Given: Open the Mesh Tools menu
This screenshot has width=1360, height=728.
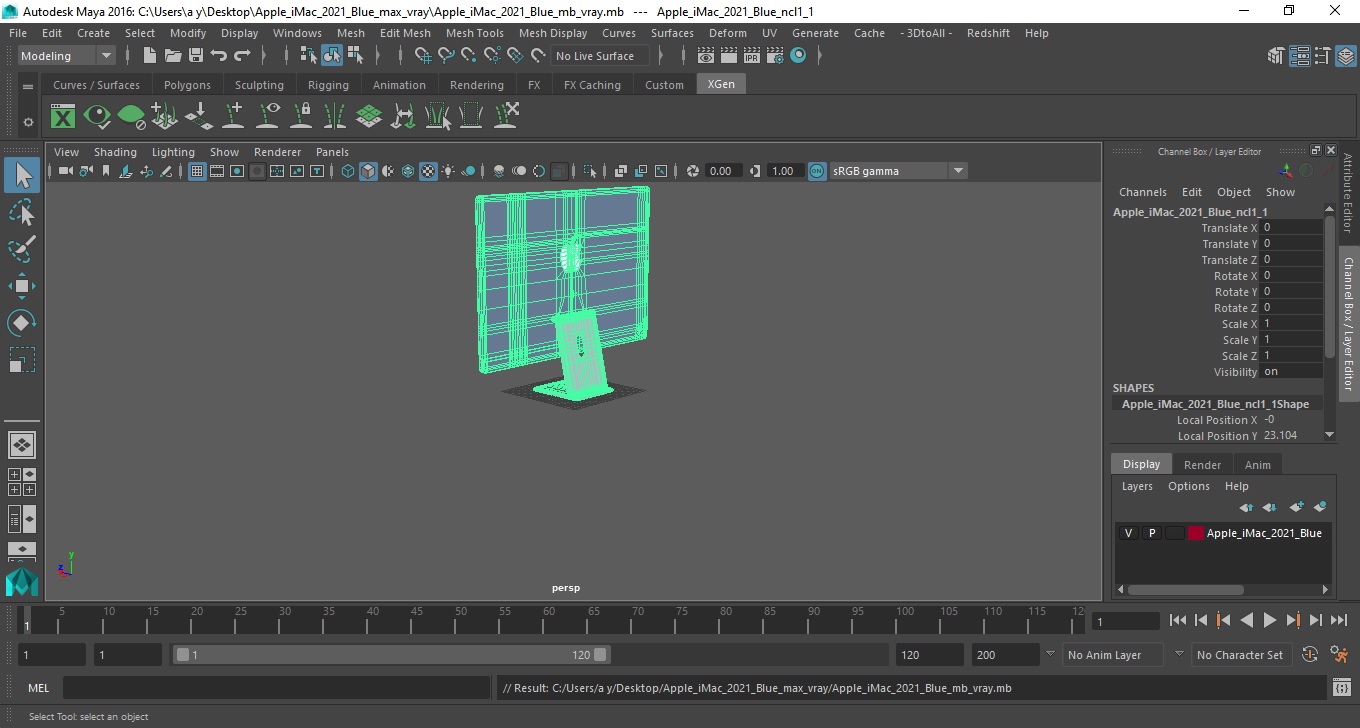Looking at the screenshot, I should coord(475,33).
